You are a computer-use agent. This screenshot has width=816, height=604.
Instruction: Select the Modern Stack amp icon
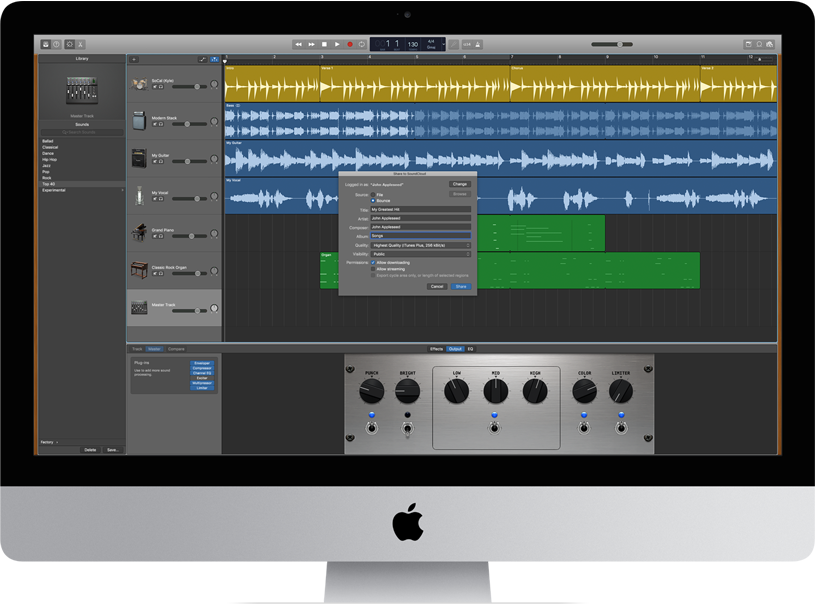[139, 121]
